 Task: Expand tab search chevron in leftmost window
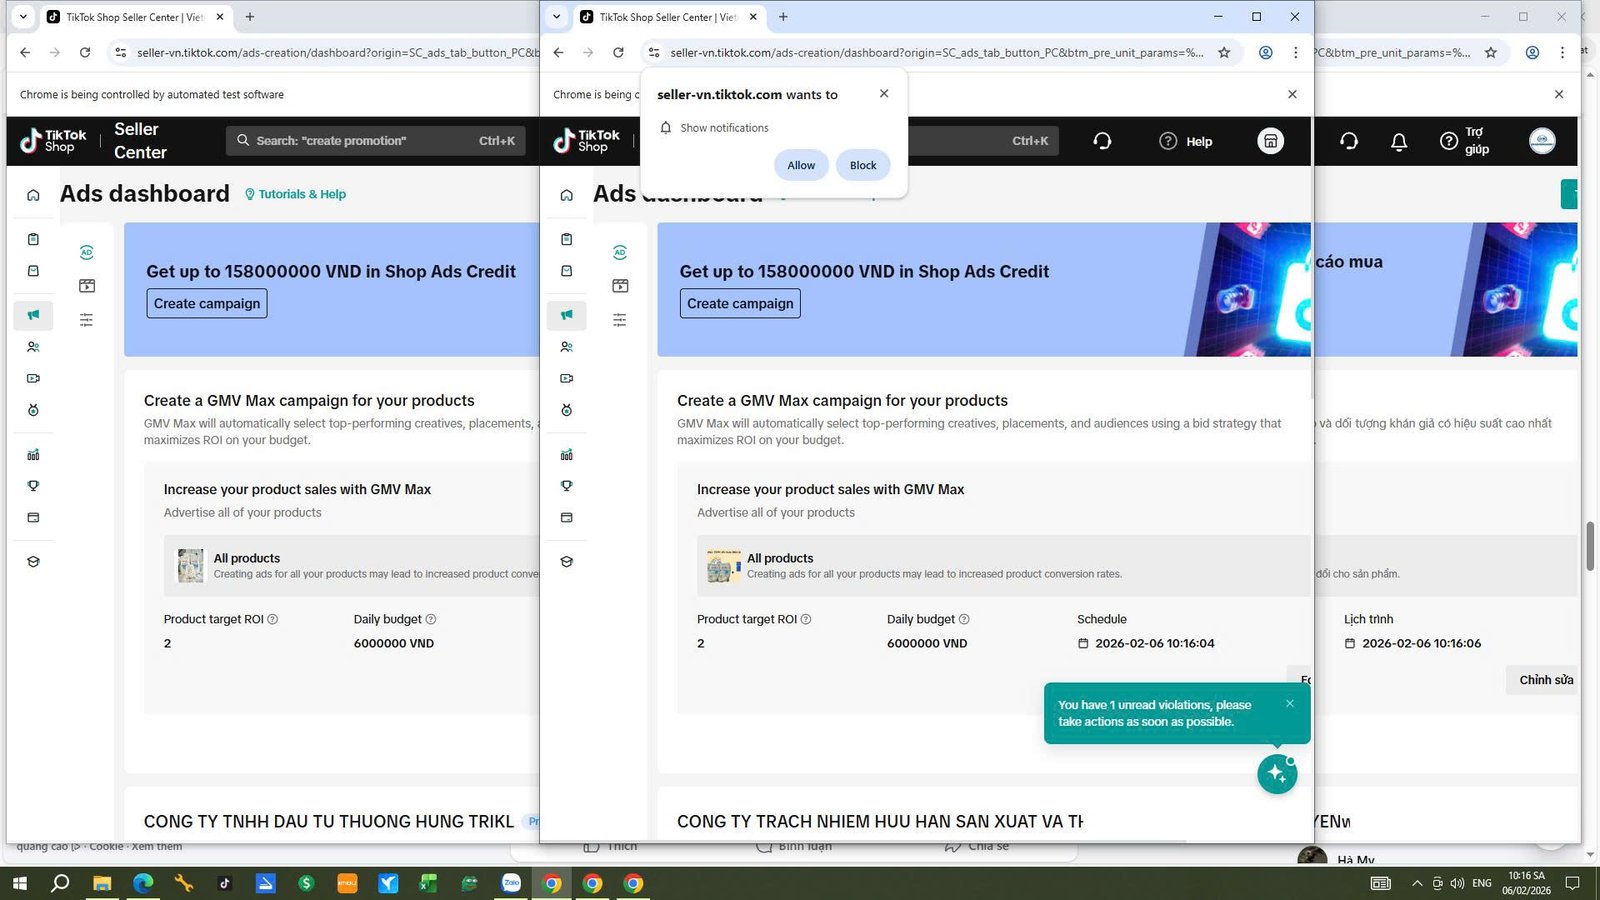pyautogui.click(x=23, y=17)
